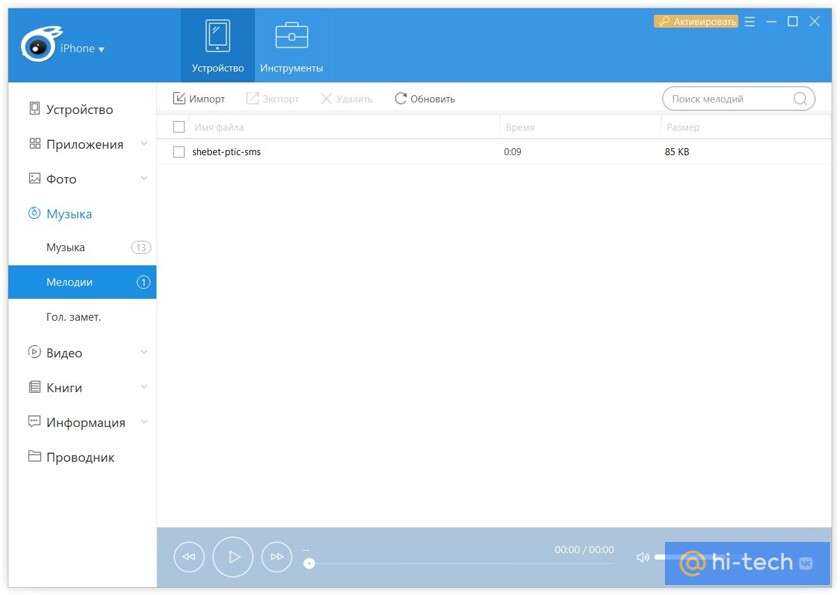Switch to the Инструменты tab

pos(291,45)
